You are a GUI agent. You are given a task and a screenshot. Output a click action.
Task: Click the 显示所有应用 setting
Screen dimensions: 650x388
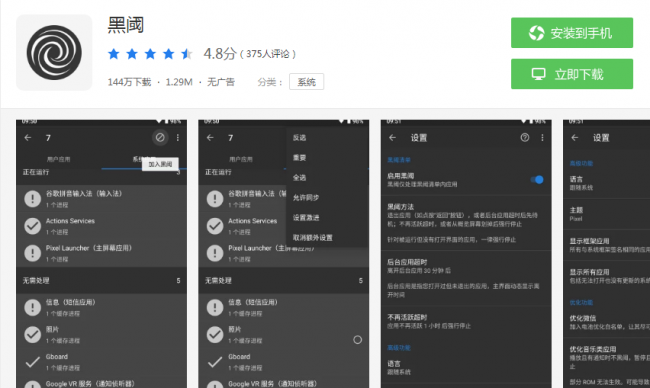tap(607, 276)
